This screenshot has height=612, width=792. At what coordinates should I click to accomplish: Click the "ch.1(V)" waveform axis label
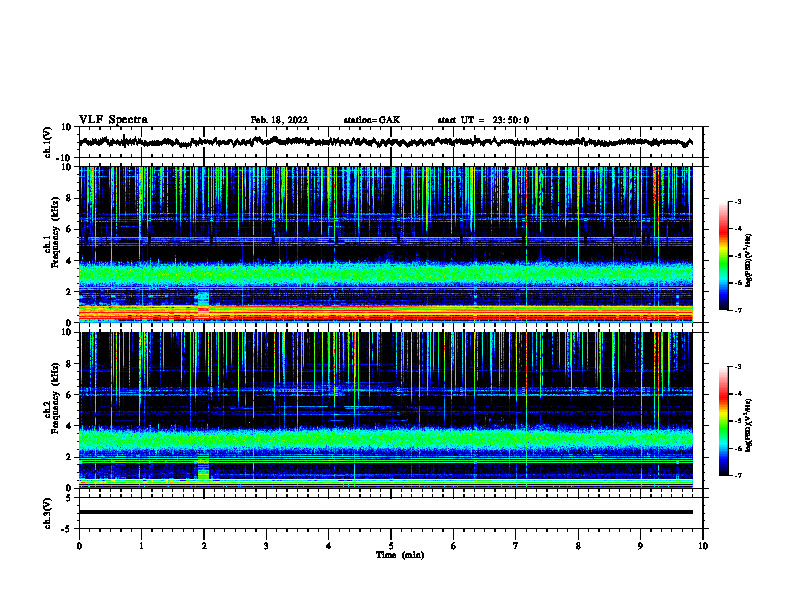click(x=47, y=142)
